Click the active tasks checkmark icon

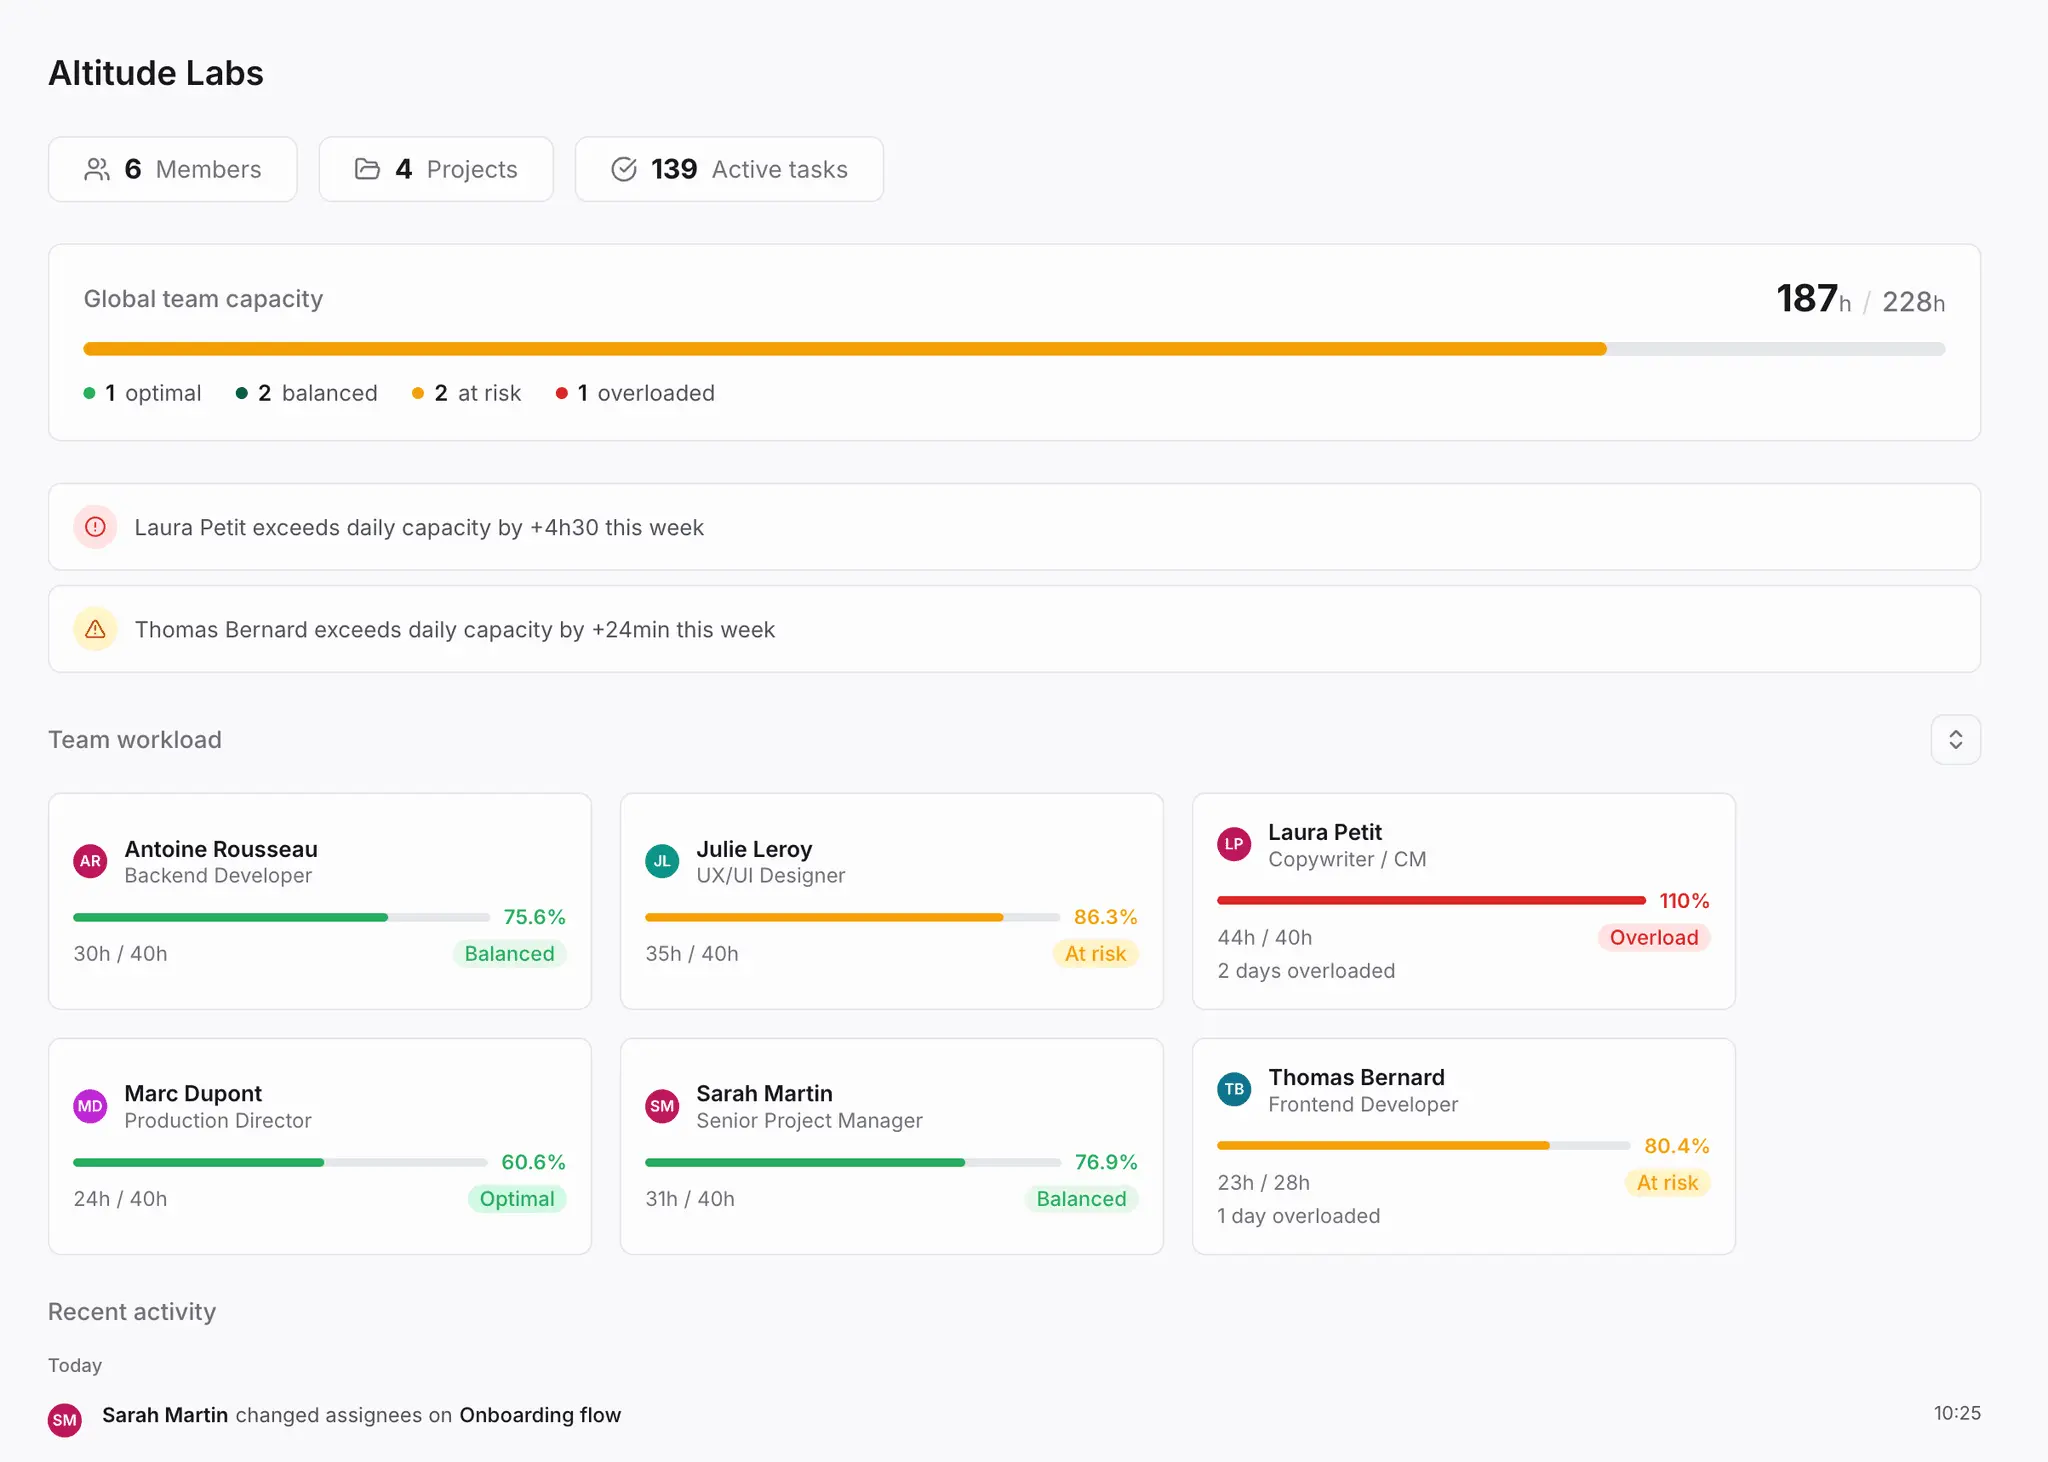(x=624, y=170)
